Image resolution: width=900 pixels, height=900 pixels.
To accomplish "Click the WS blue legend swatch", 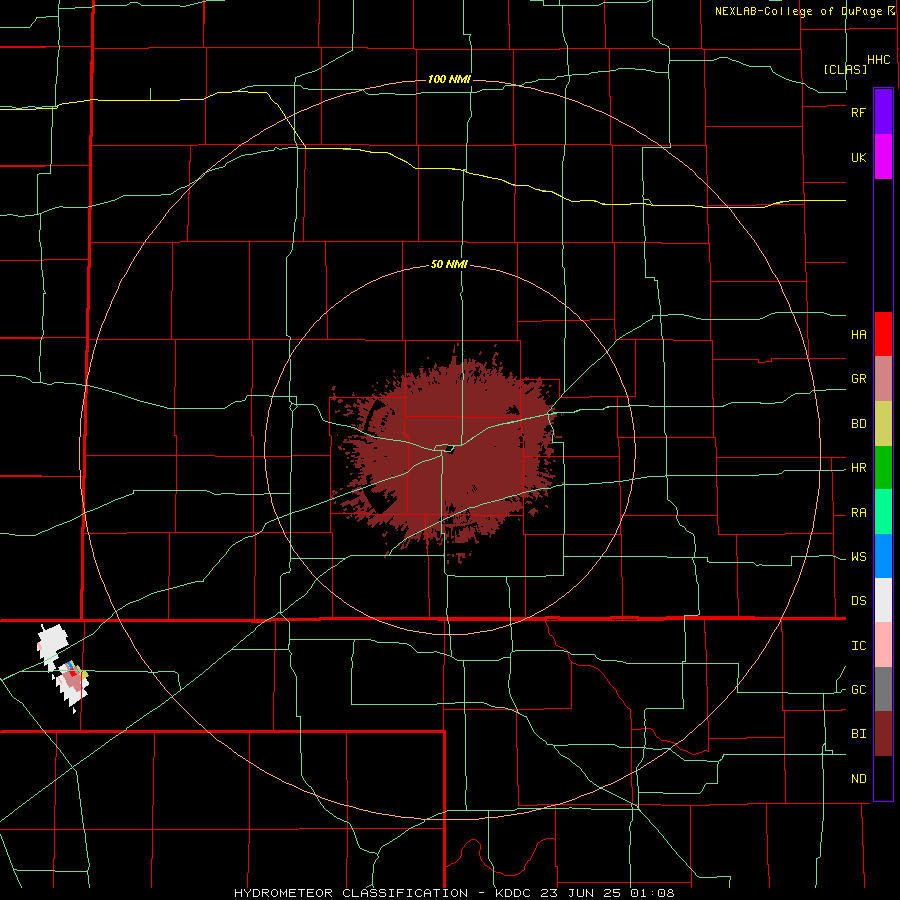I will (x=883, y=556).
